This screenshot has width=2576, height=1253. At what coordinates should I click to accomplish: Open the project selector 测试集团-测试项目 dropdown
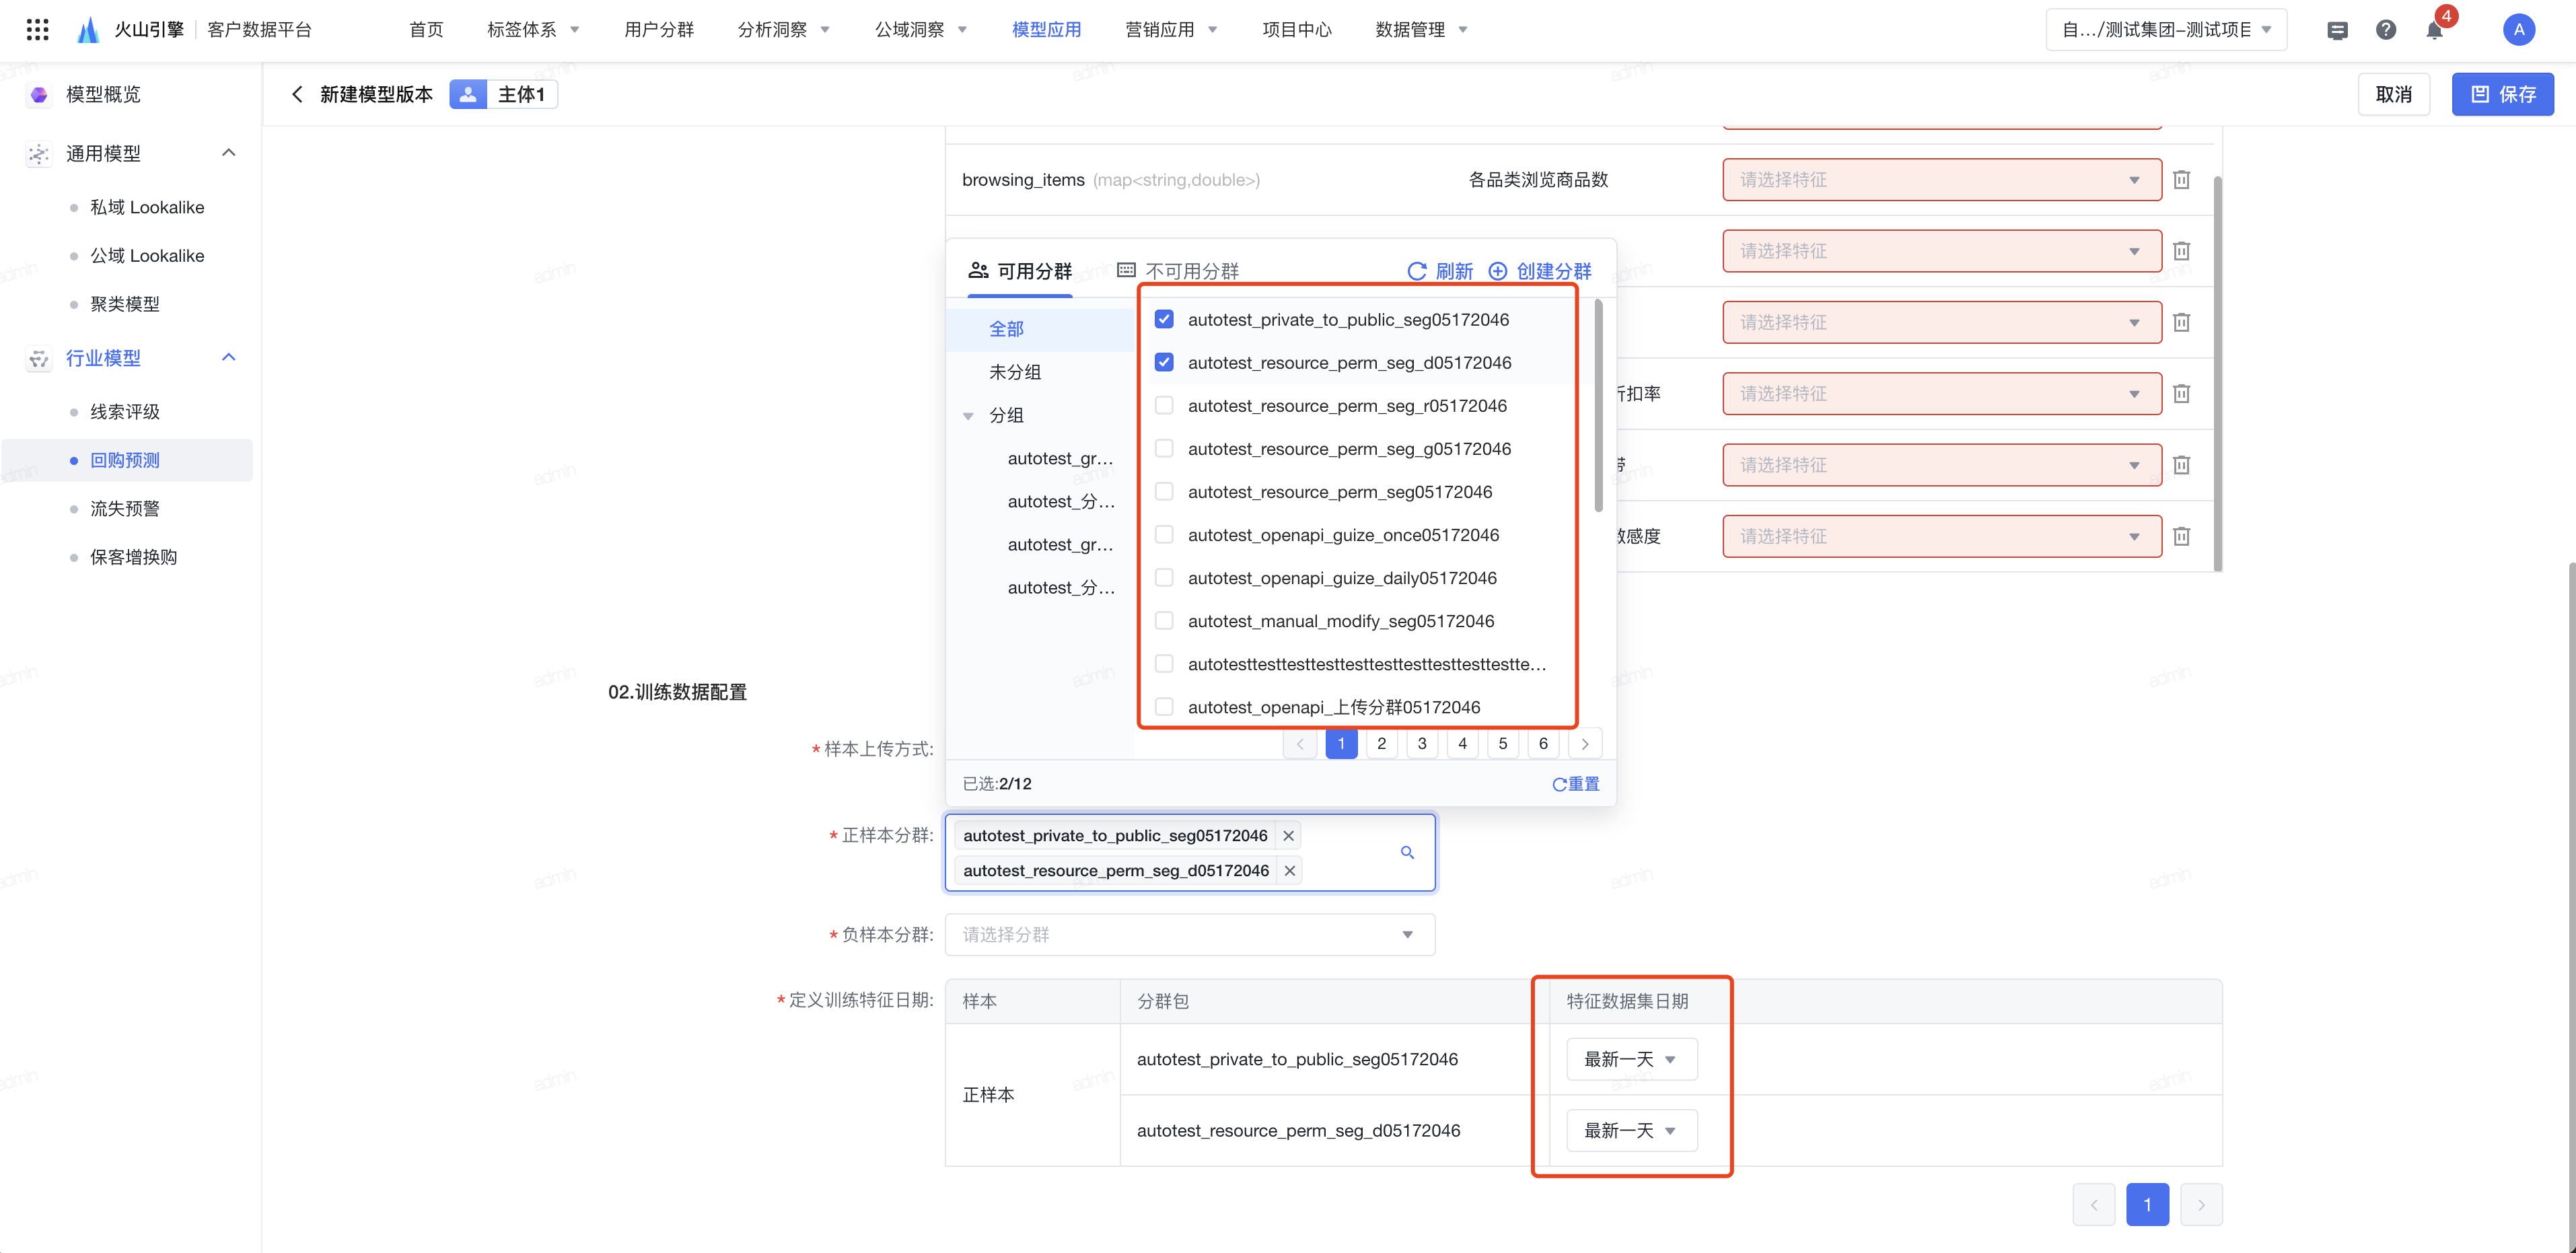pos(2166,30)
